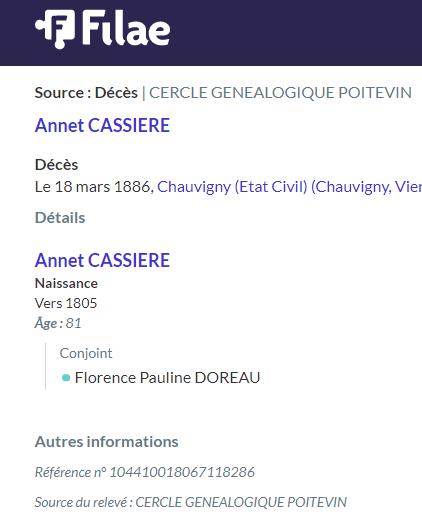Viewport: 422px width, 519px height.
Task: Click the Autres informations section heading
Action: point(107,442)
